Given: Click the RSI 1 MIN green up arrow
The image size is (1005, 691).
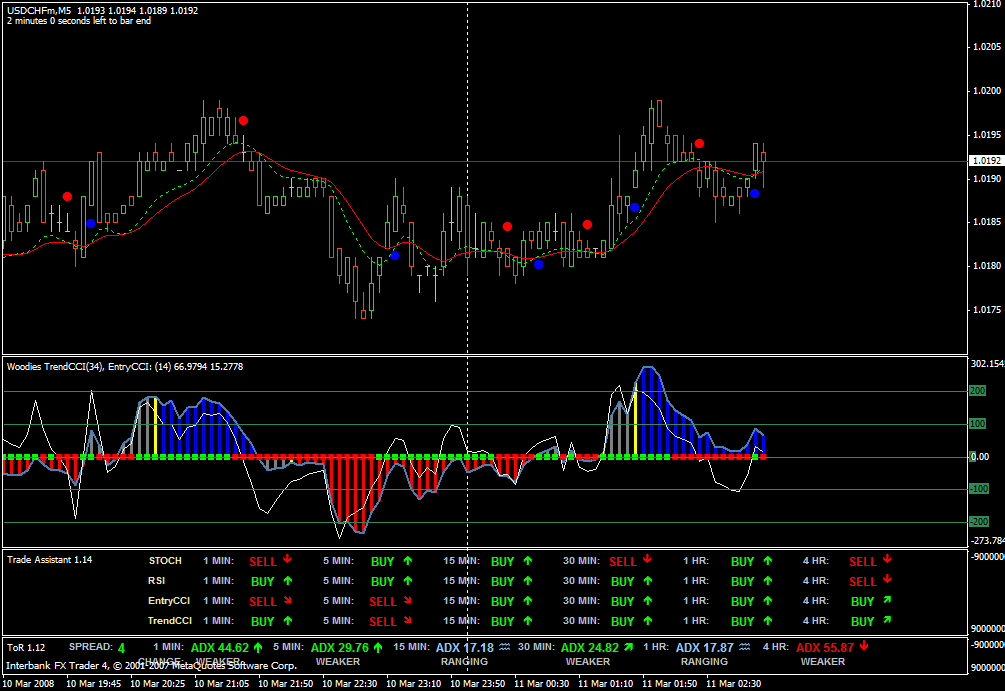Looking at the screenshot, I should (288, 581).
